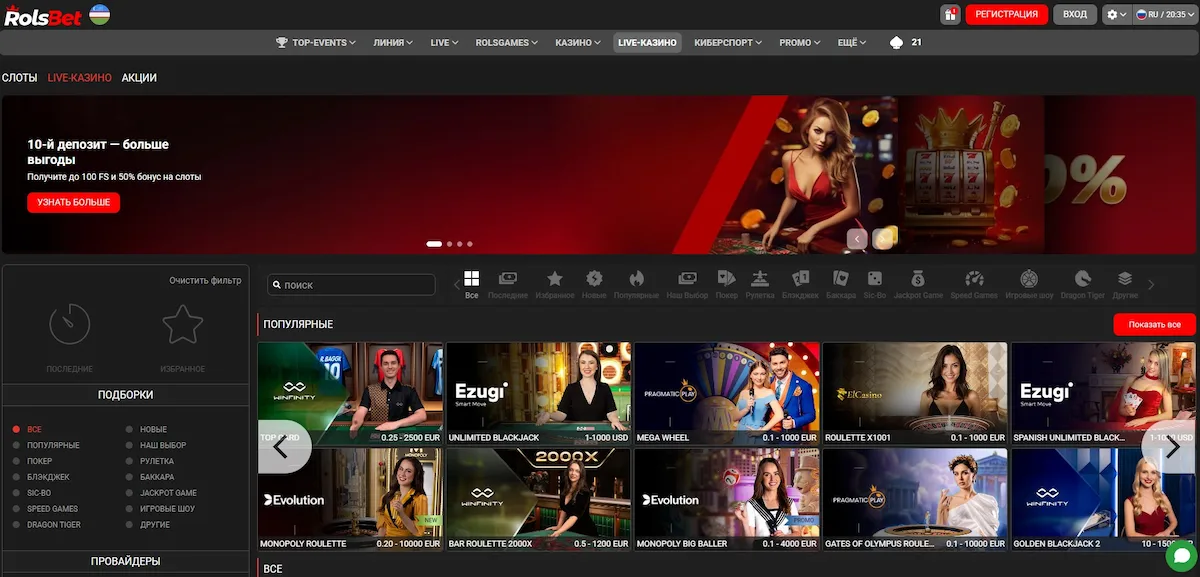The width and height of the screenshot is (1200, 577).
Task: Expand the PROMO dropdown menu
Action: 799,43
